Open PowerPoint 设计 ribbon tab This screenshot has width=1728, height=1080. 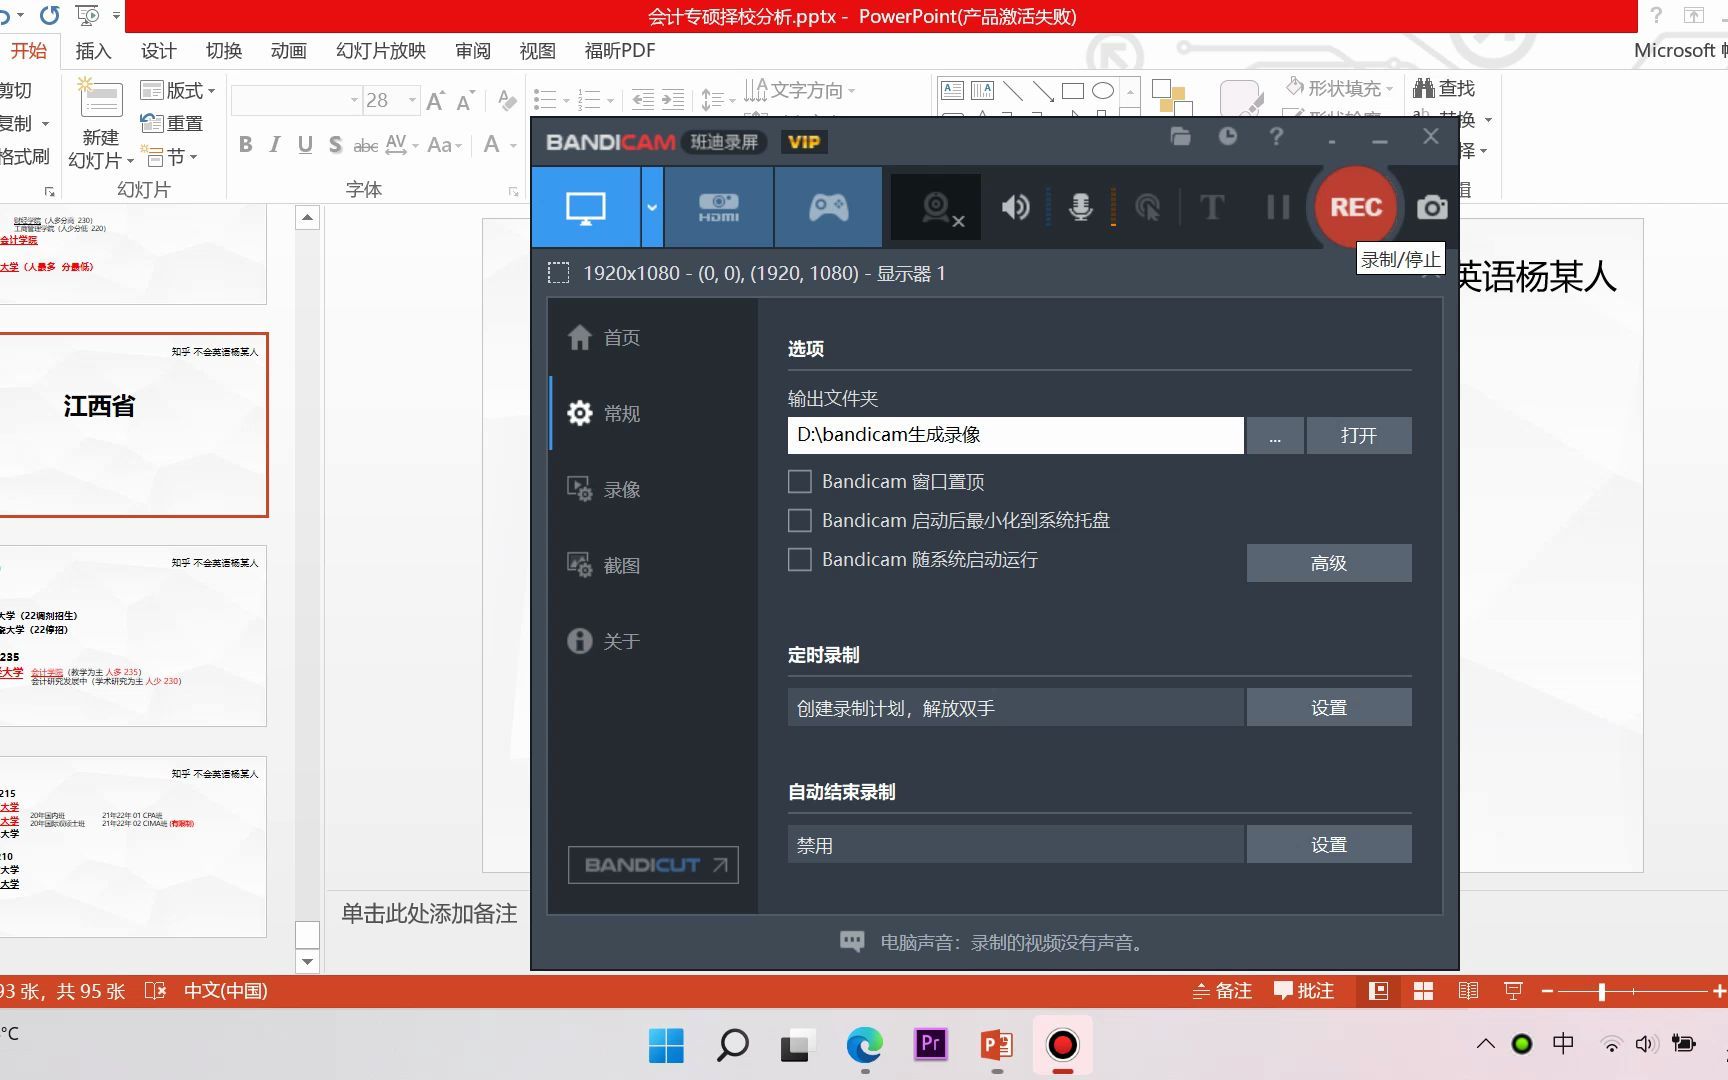pos(158,51)
